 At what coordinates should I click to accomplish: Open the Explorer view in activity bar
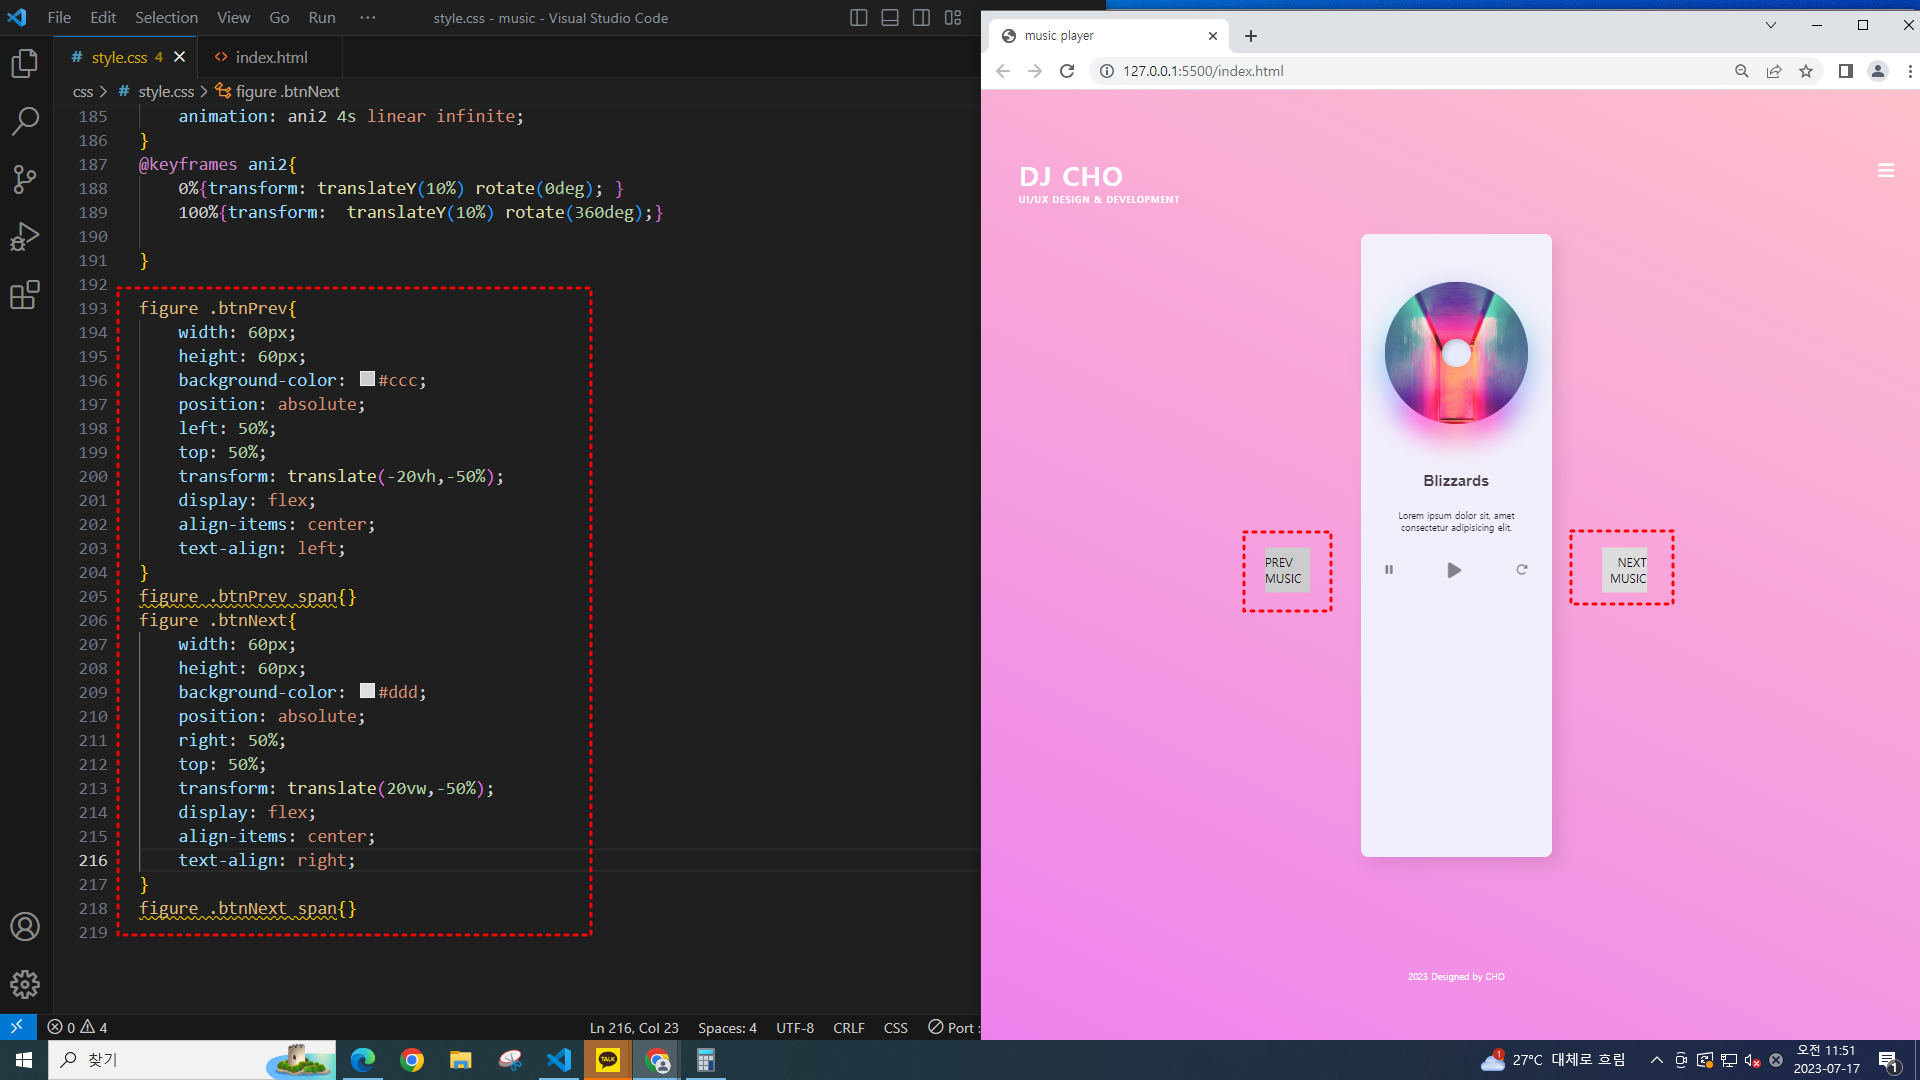click(25, 64)
